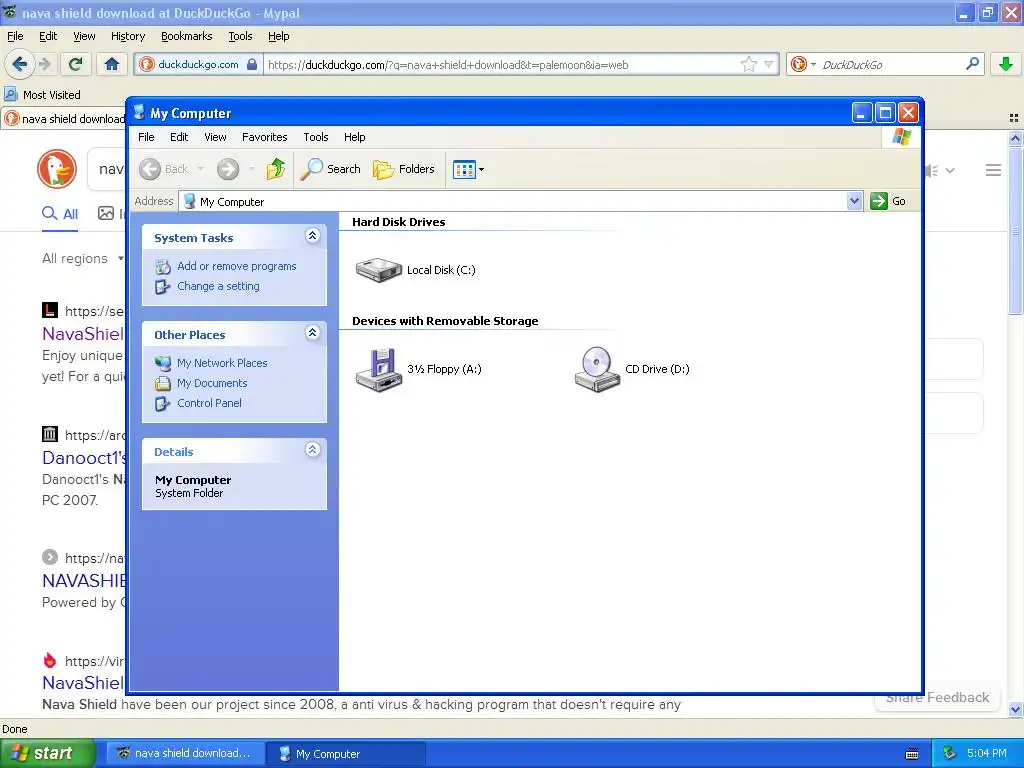Click My Computer taskbar button

coord(346,754)
